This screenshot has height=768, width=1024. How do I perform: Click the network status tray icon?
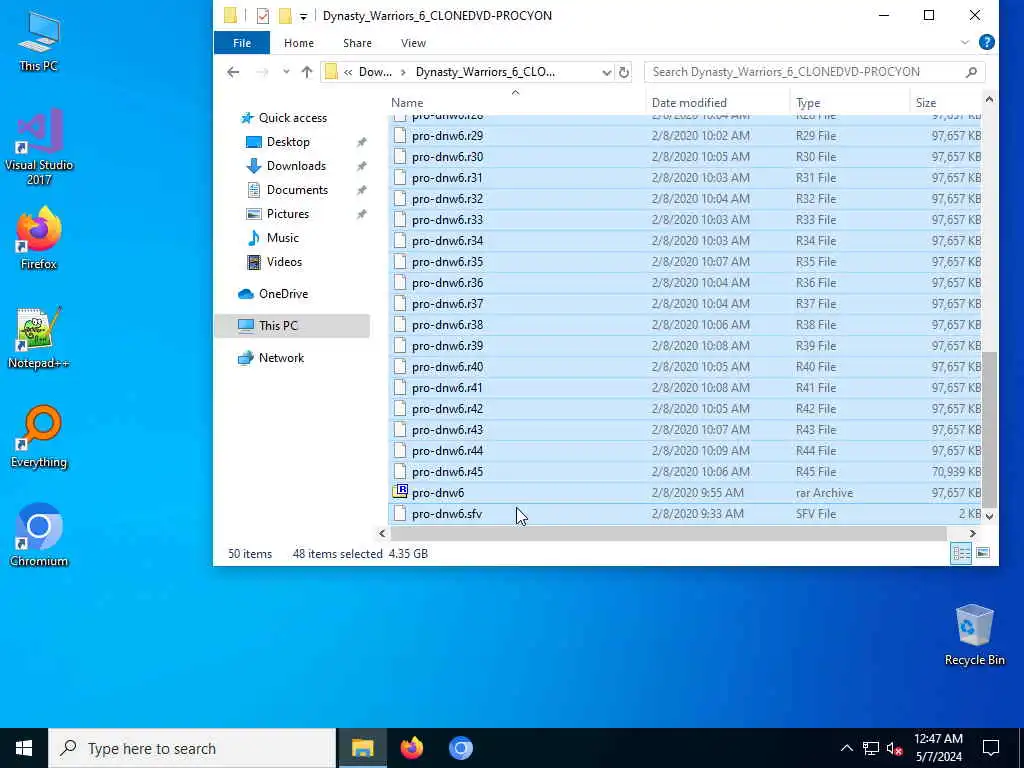pyautogui.click(x=871, y=748)
